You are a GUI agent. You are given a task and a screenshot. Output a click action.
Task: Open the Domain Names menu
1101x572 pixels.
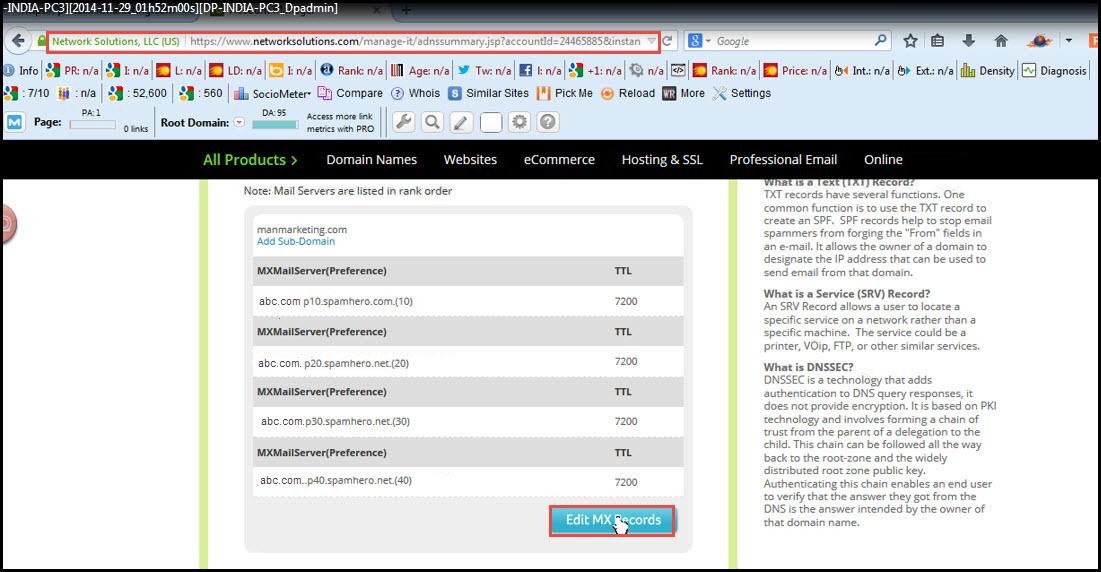(x=371, y=160)
